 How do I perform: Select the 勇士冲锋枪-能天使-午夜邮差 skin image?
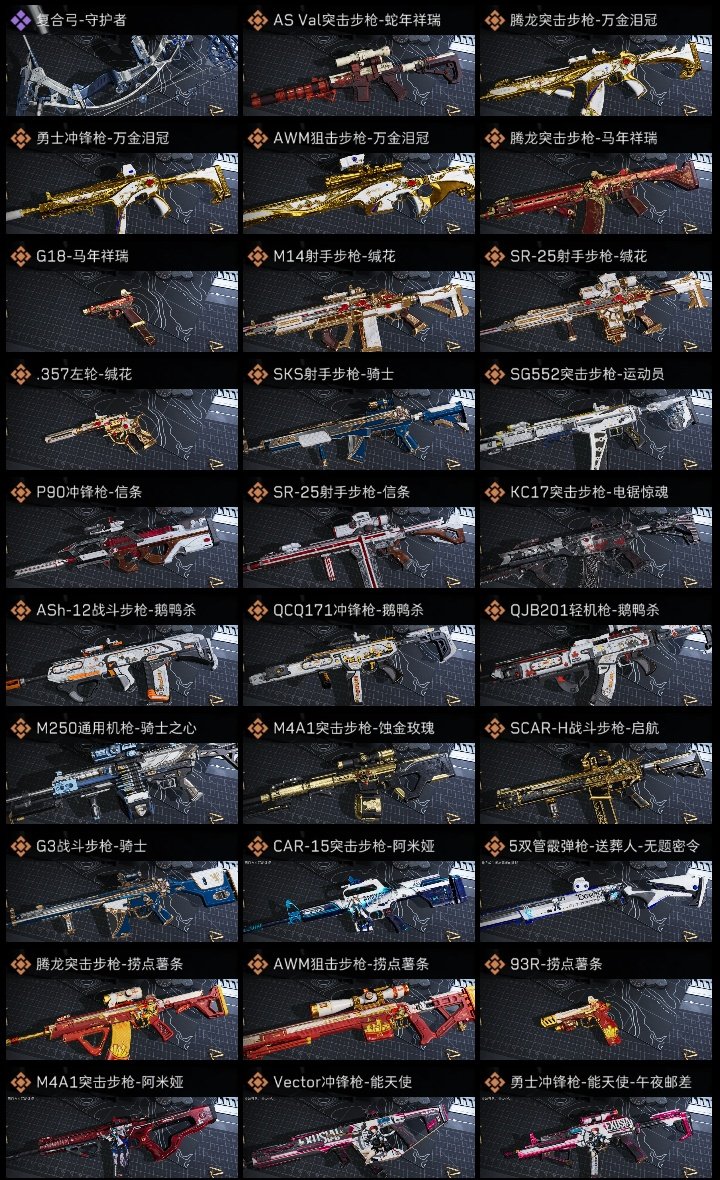(x=596, y=1138)
